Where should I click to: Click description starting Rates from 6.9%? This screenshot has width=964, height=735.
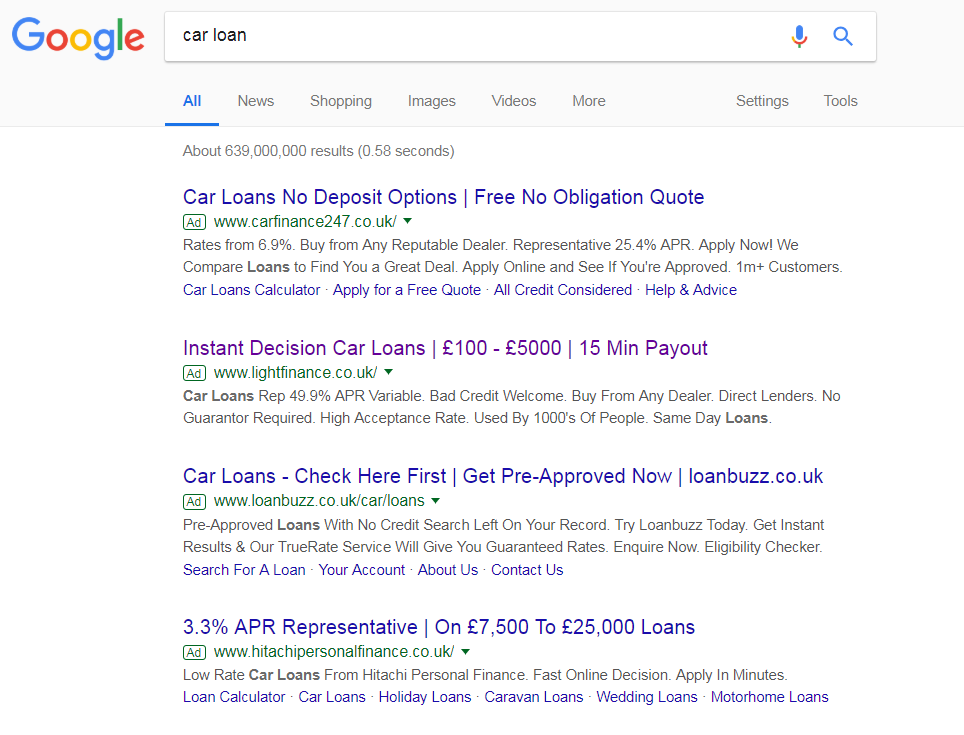click(x=513, y=256)
